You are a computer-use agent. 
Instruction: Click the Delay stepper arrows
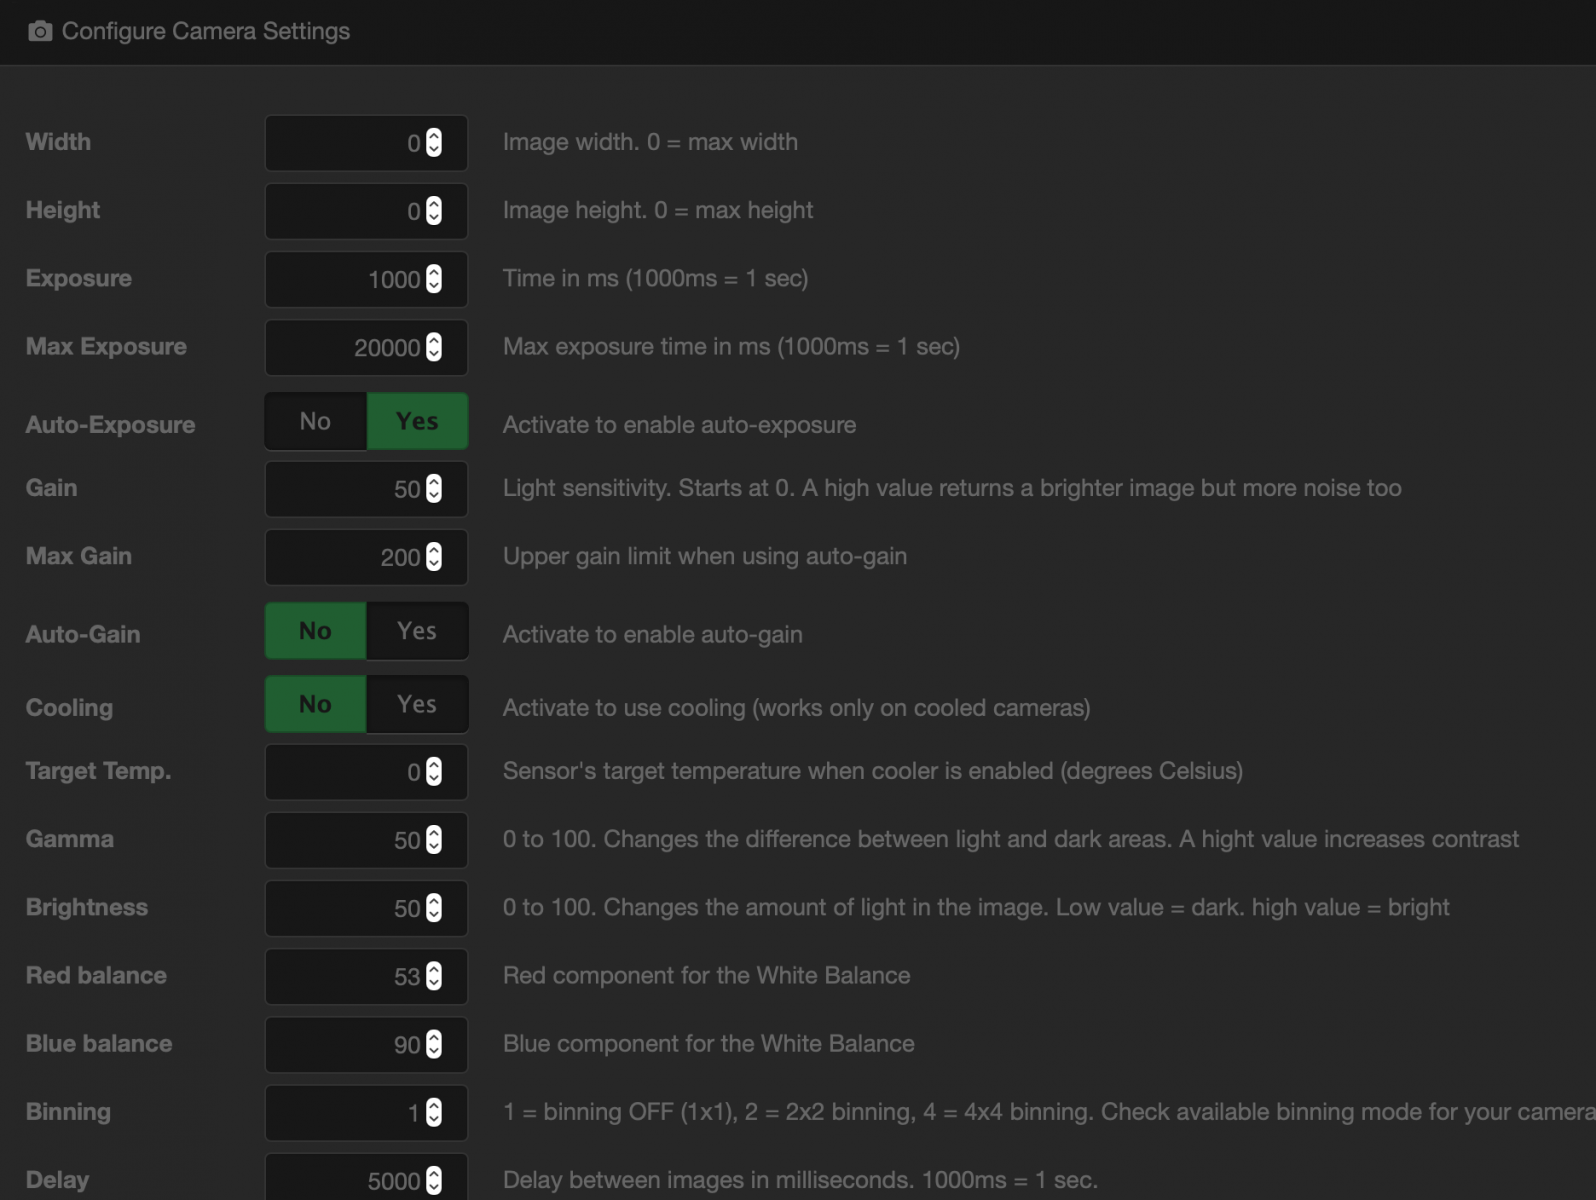(x=434, y=1181)
